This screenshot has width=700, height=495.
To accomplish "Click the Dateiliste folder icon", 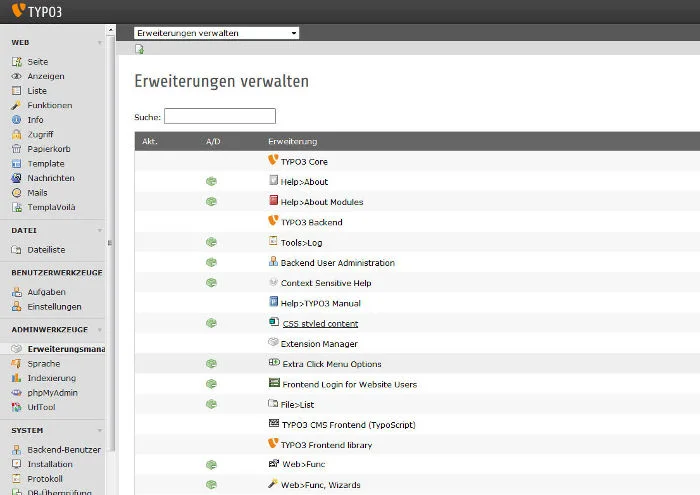I will [17, 250].
